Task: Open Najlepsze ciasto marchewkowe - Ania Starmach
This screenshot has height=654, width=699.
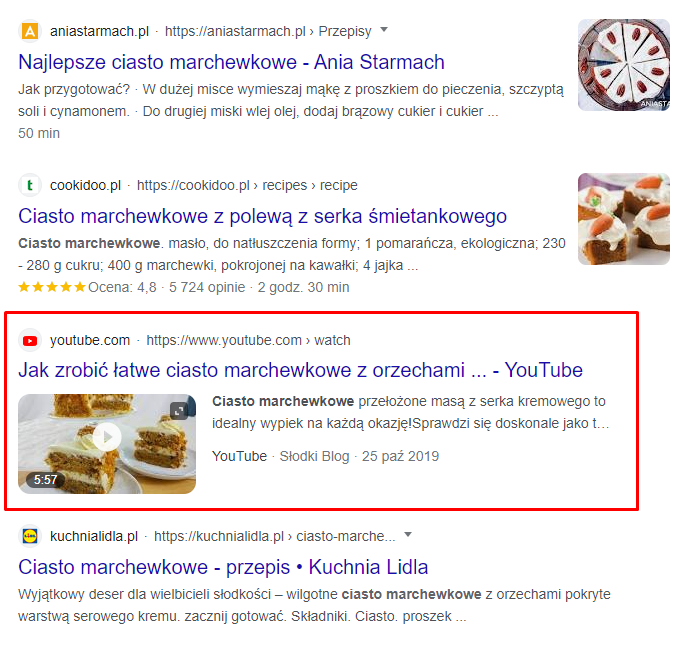Action: click(x=231, y=62)
